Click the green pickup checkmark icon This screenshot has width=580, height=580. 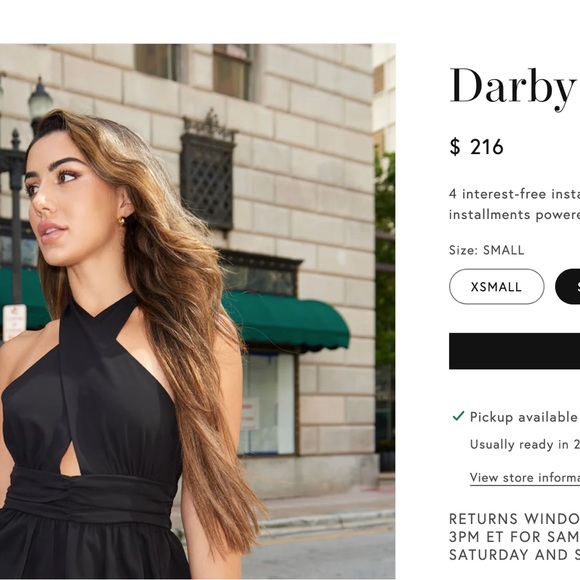[458, 416]
